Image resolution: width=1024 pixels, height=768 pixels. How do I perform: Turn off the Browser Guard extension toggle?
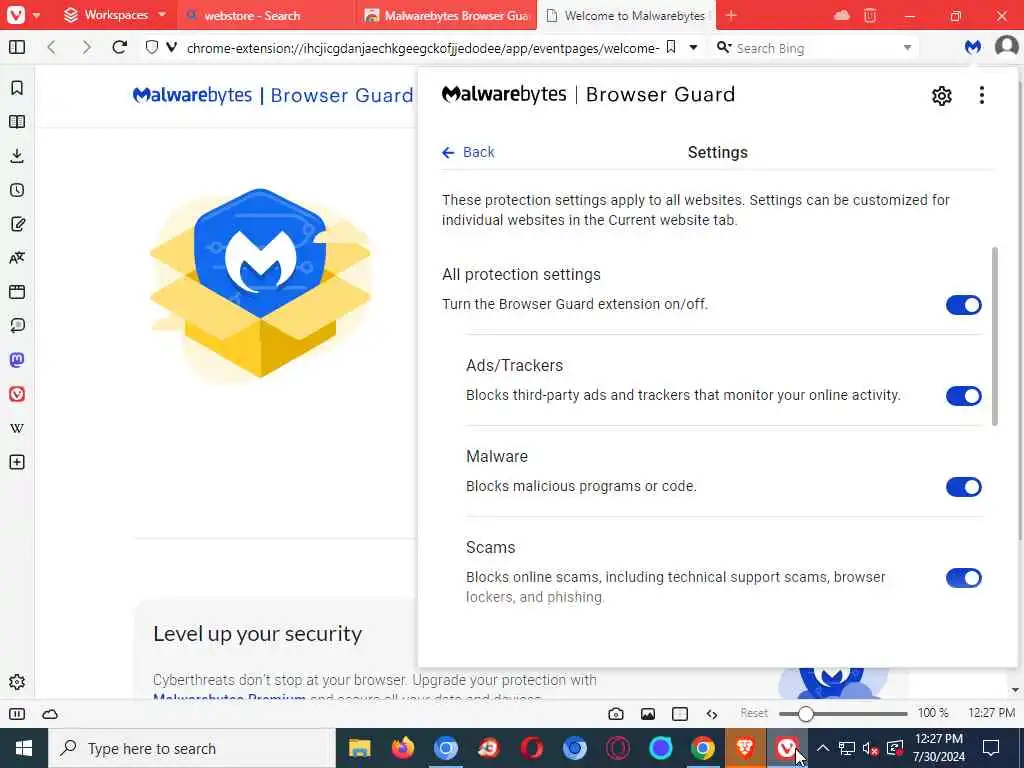(x=963, y=305)
